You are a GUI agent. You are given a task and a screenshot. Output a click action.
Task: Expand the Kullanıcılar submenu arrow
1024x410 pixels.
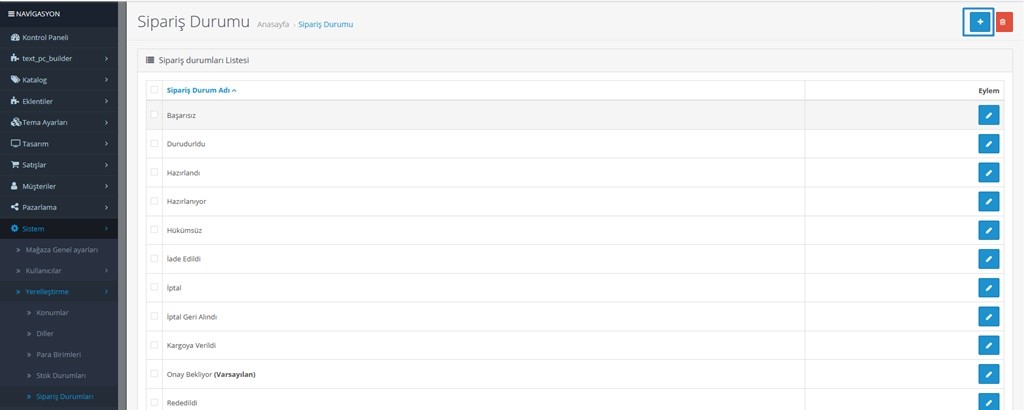tap(106, 270)
